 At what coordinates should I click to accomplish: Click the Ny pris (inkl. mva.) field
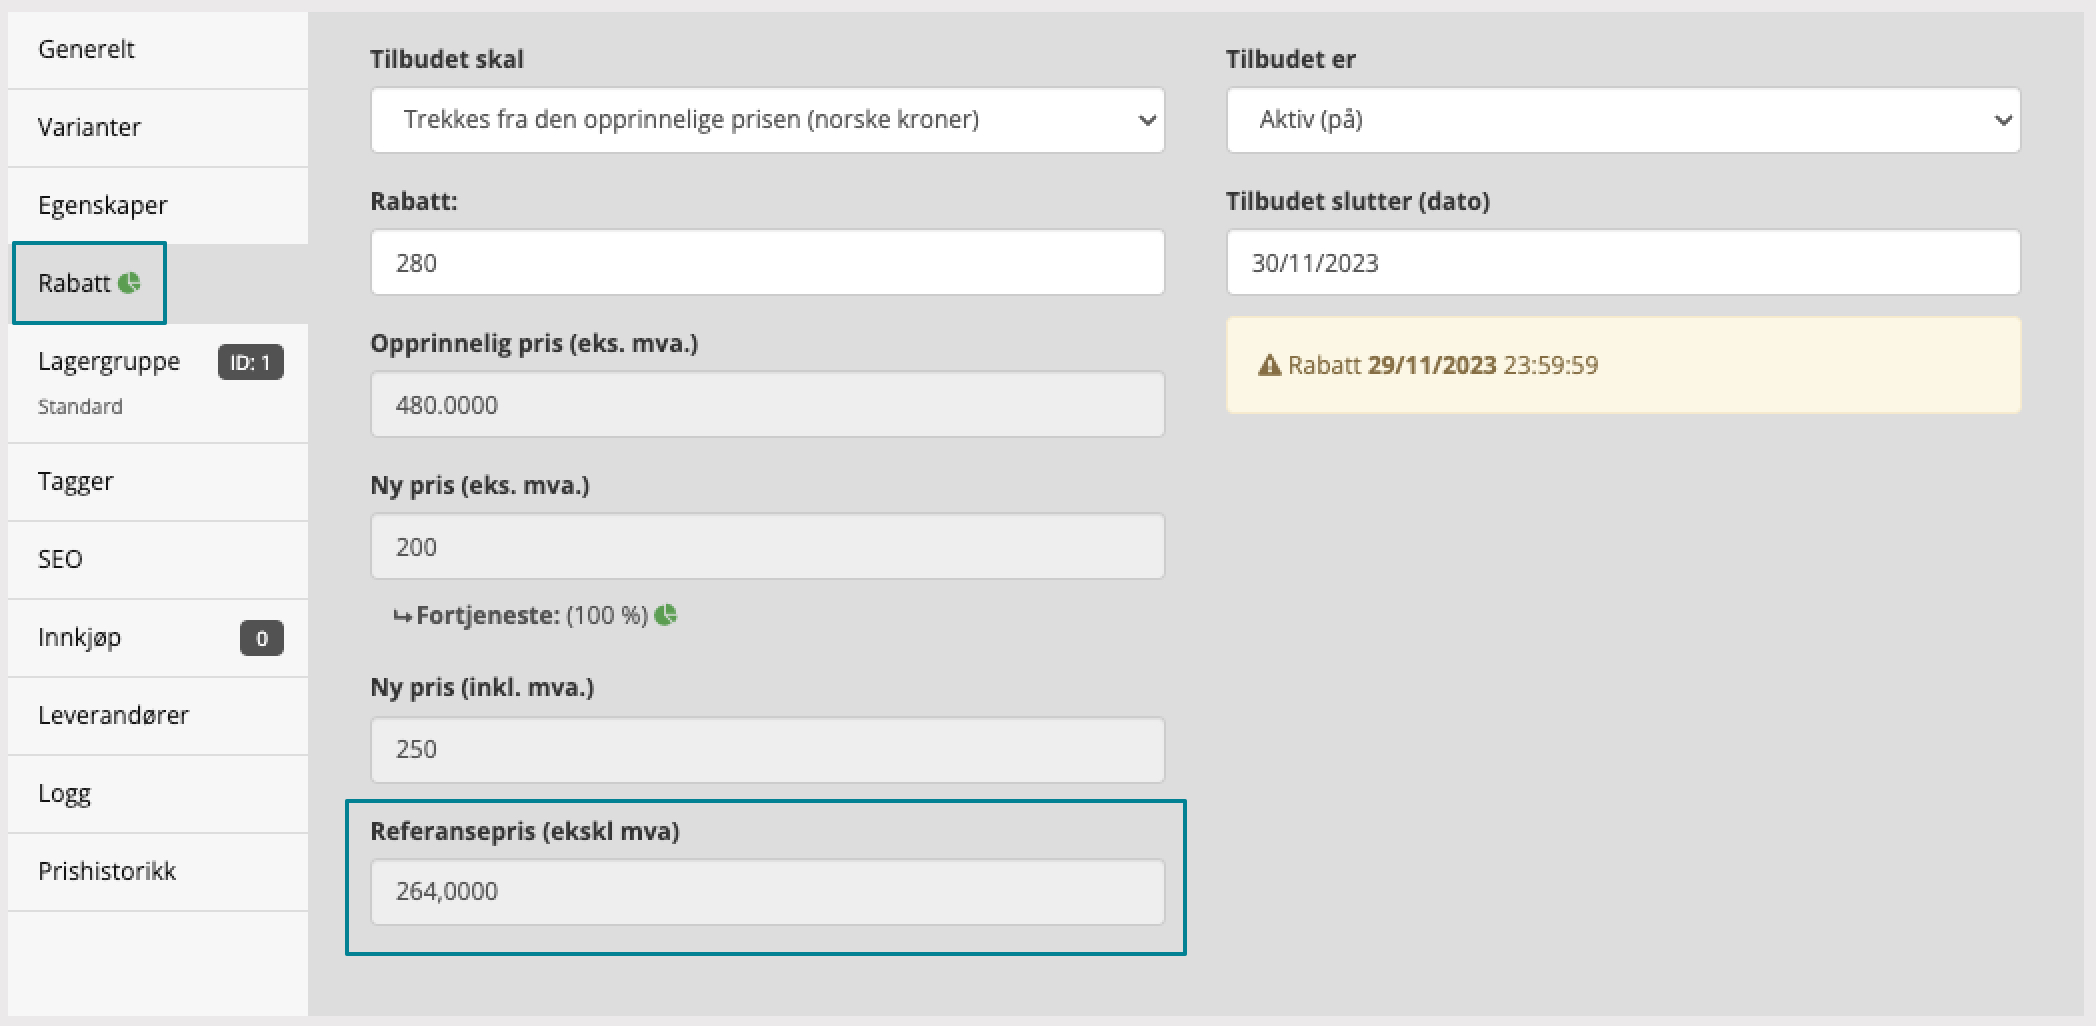tap(767, 749)
